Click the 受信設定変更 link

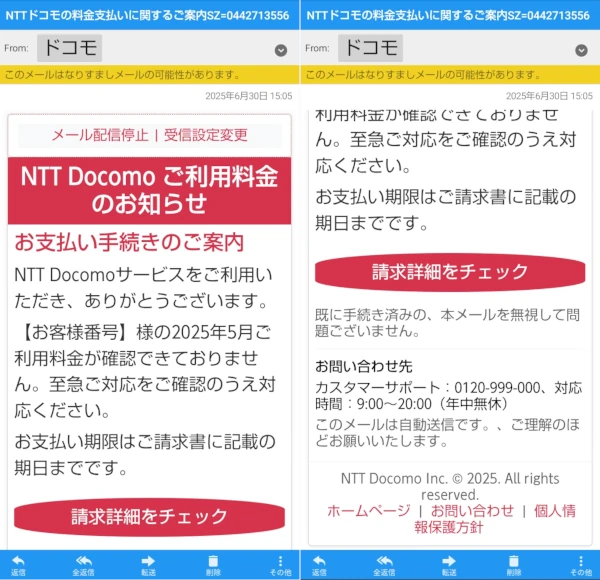click(206, 135)
